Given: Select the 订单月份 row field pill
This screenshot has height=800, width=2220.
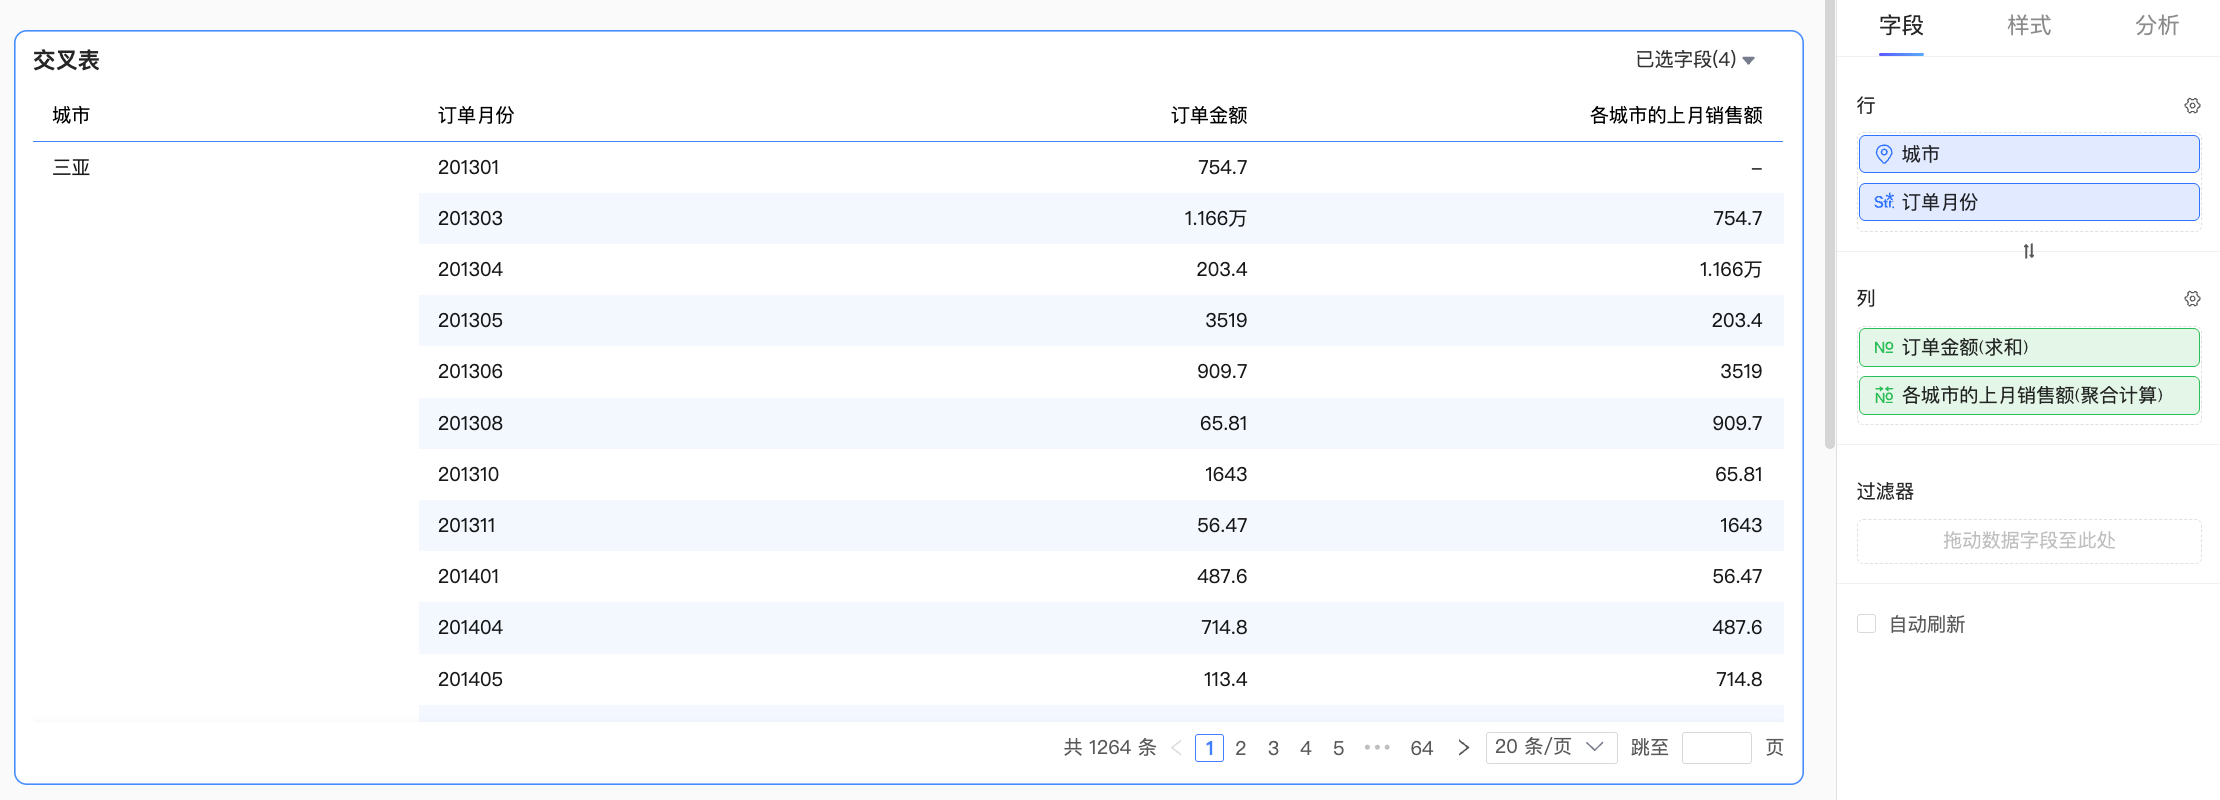Looking at the screenshot, I should 2029,202.
